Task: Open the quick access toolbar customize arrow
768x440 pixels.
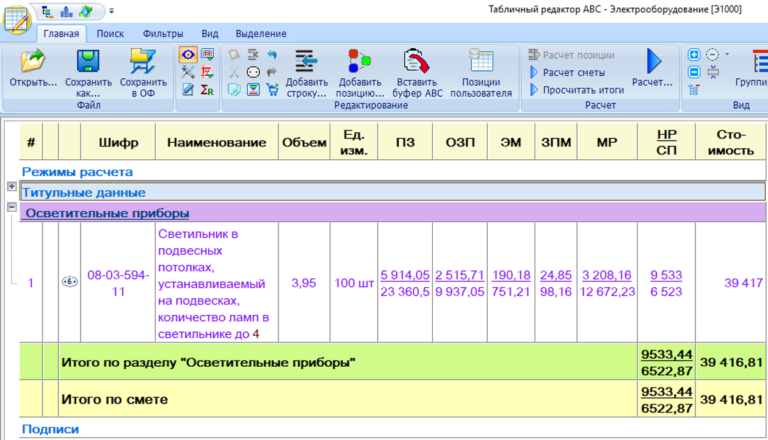Action: [112, 11]
